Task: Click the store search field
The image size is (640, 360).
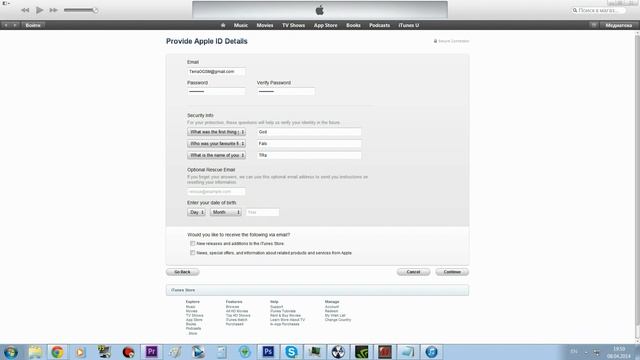Action: 598,10
